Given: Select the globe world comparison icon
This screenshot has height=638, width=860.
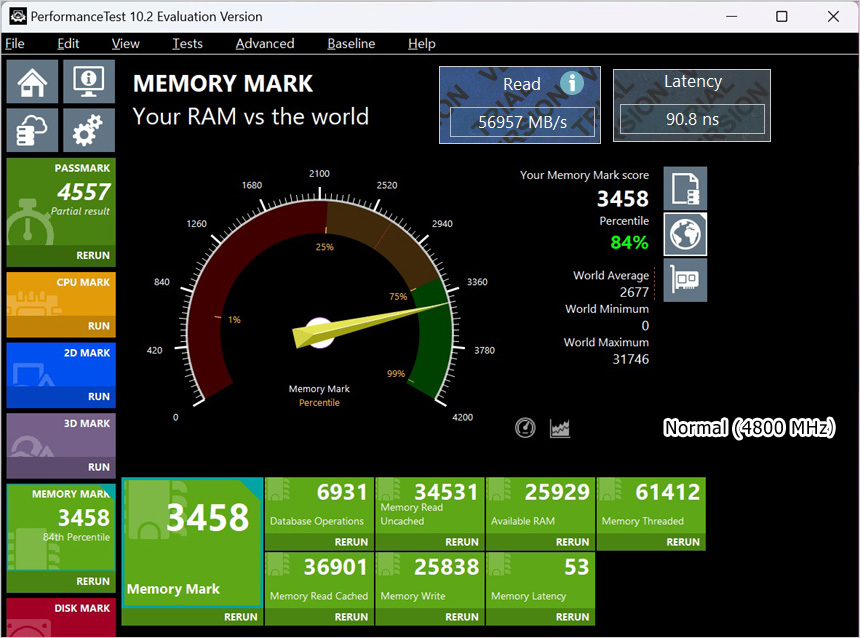Looking at the screenshot, I should pyautogui.click(x=685, y=234).
